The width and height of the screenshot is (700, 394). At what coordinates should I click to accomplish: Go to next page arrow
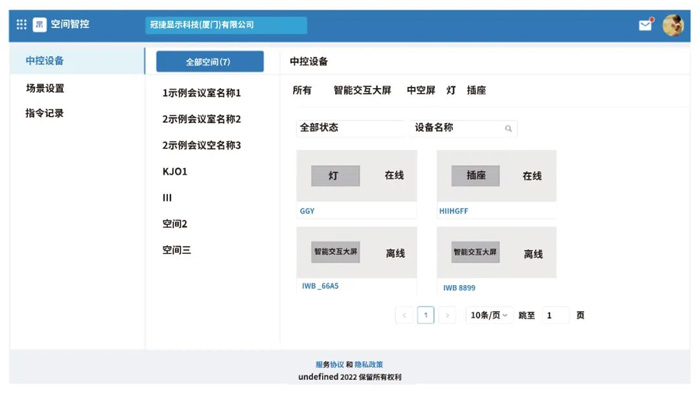pos(447,315)
